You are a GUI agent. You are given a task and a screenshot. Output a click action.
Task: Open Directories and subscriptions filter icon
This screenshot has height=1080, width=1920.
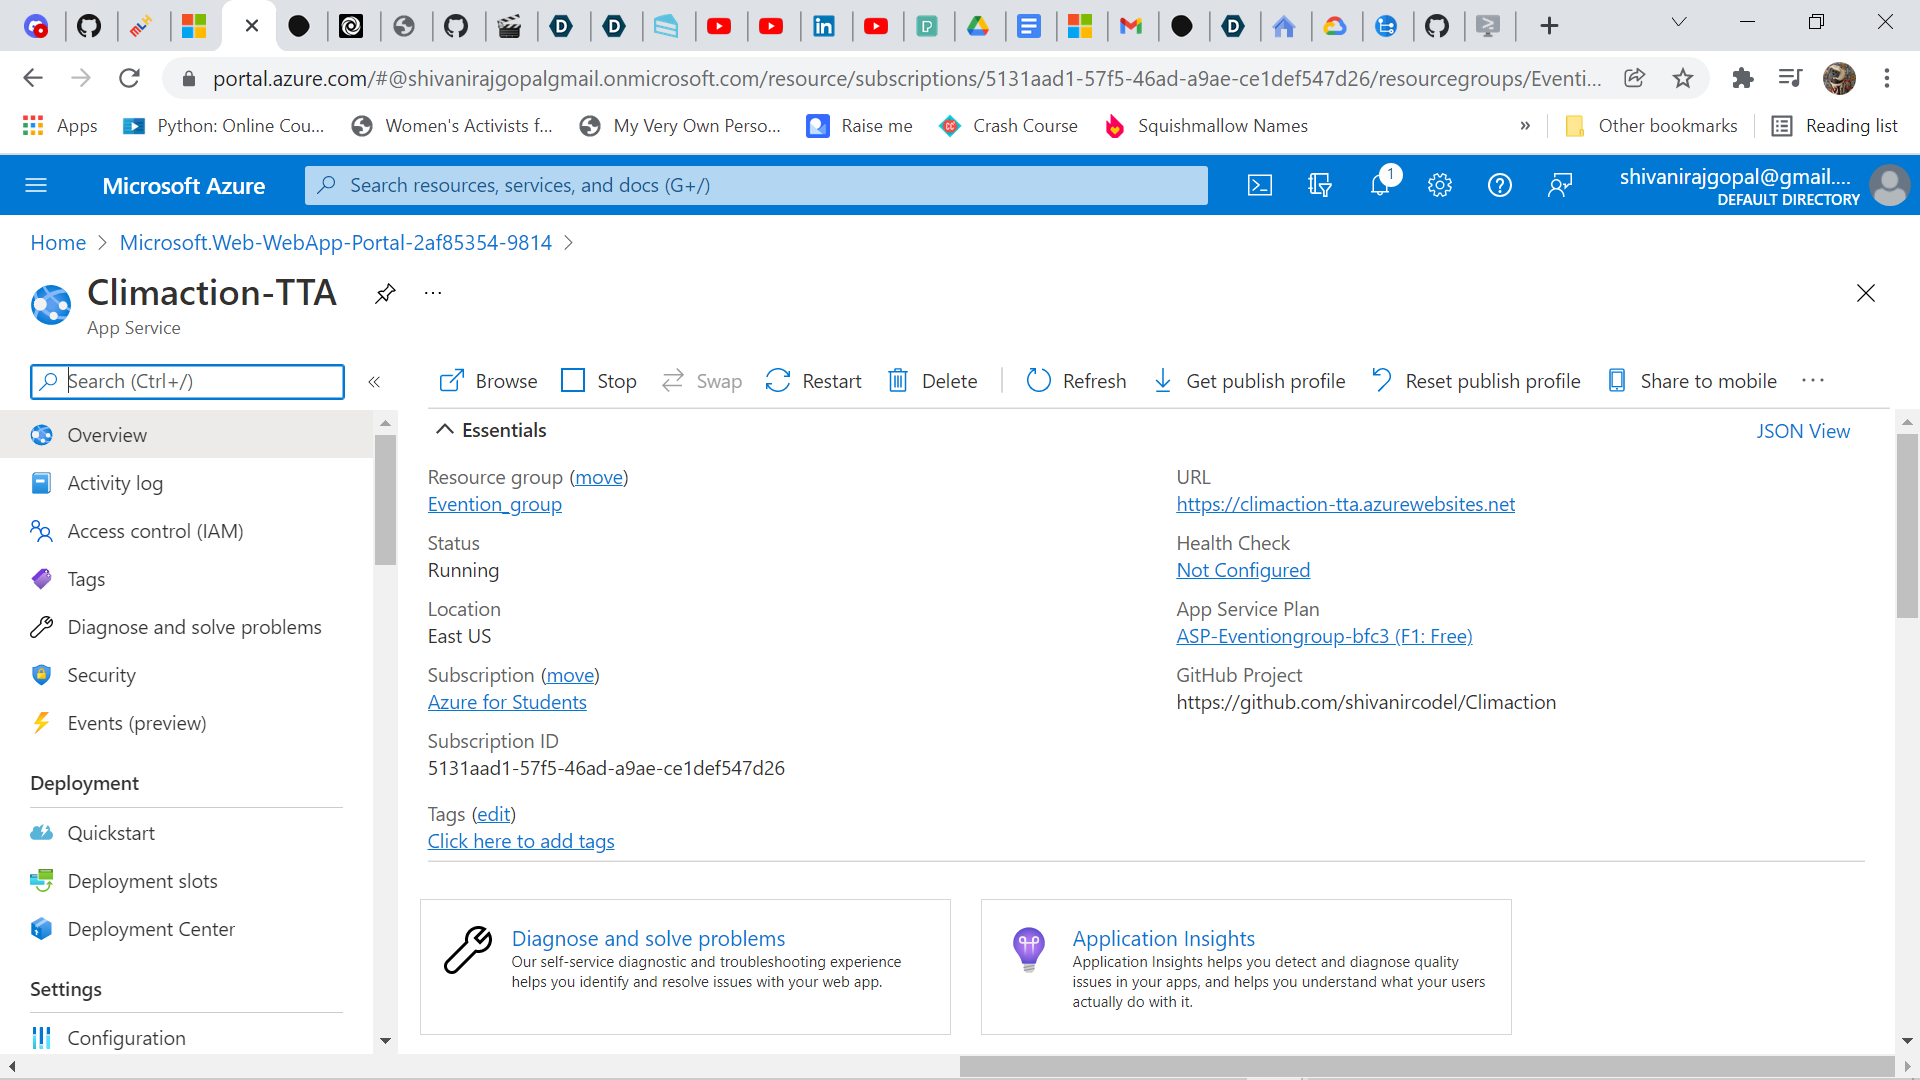coord(1320,185)
